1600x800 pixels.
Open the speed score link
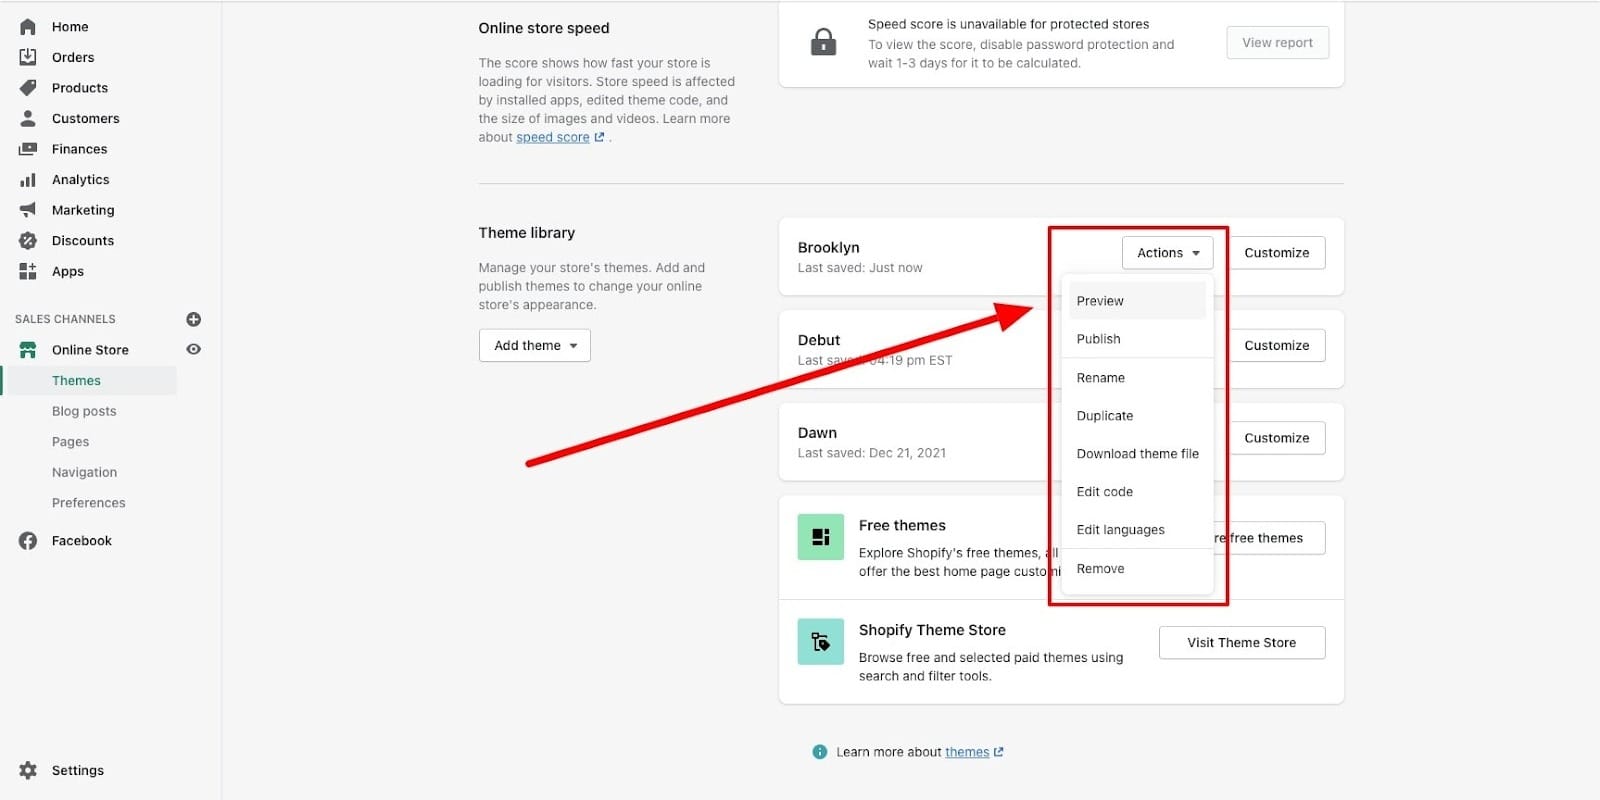(553, 138)
